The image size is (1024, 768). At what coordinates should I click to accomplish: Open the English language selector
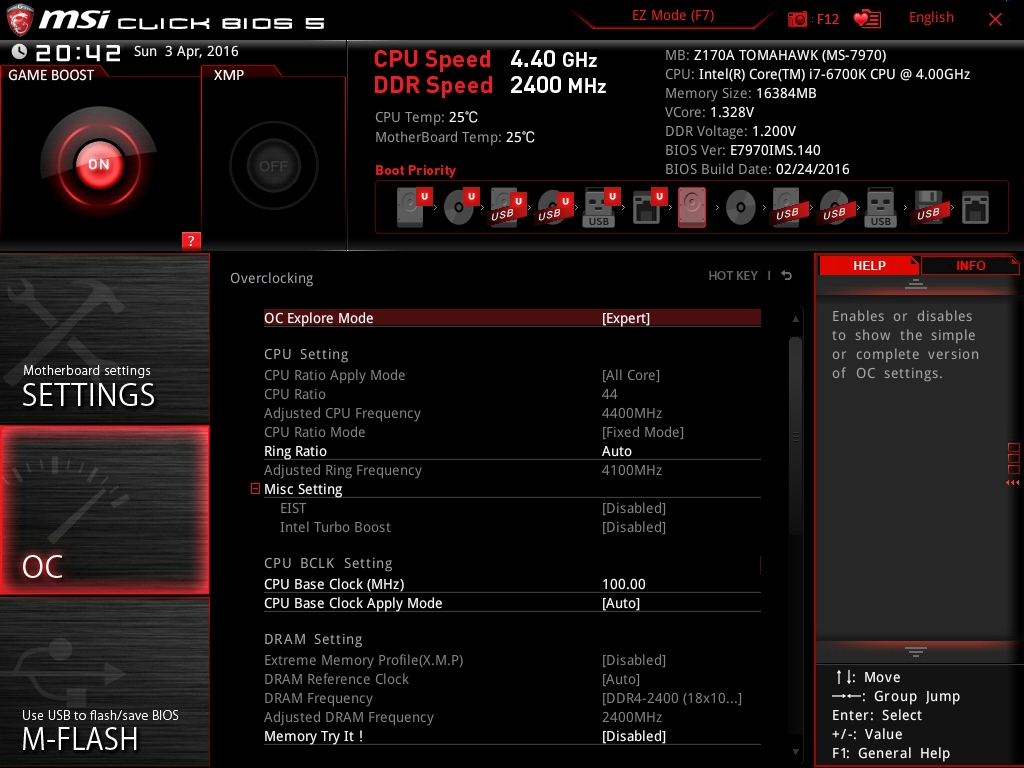coord(931,18)
